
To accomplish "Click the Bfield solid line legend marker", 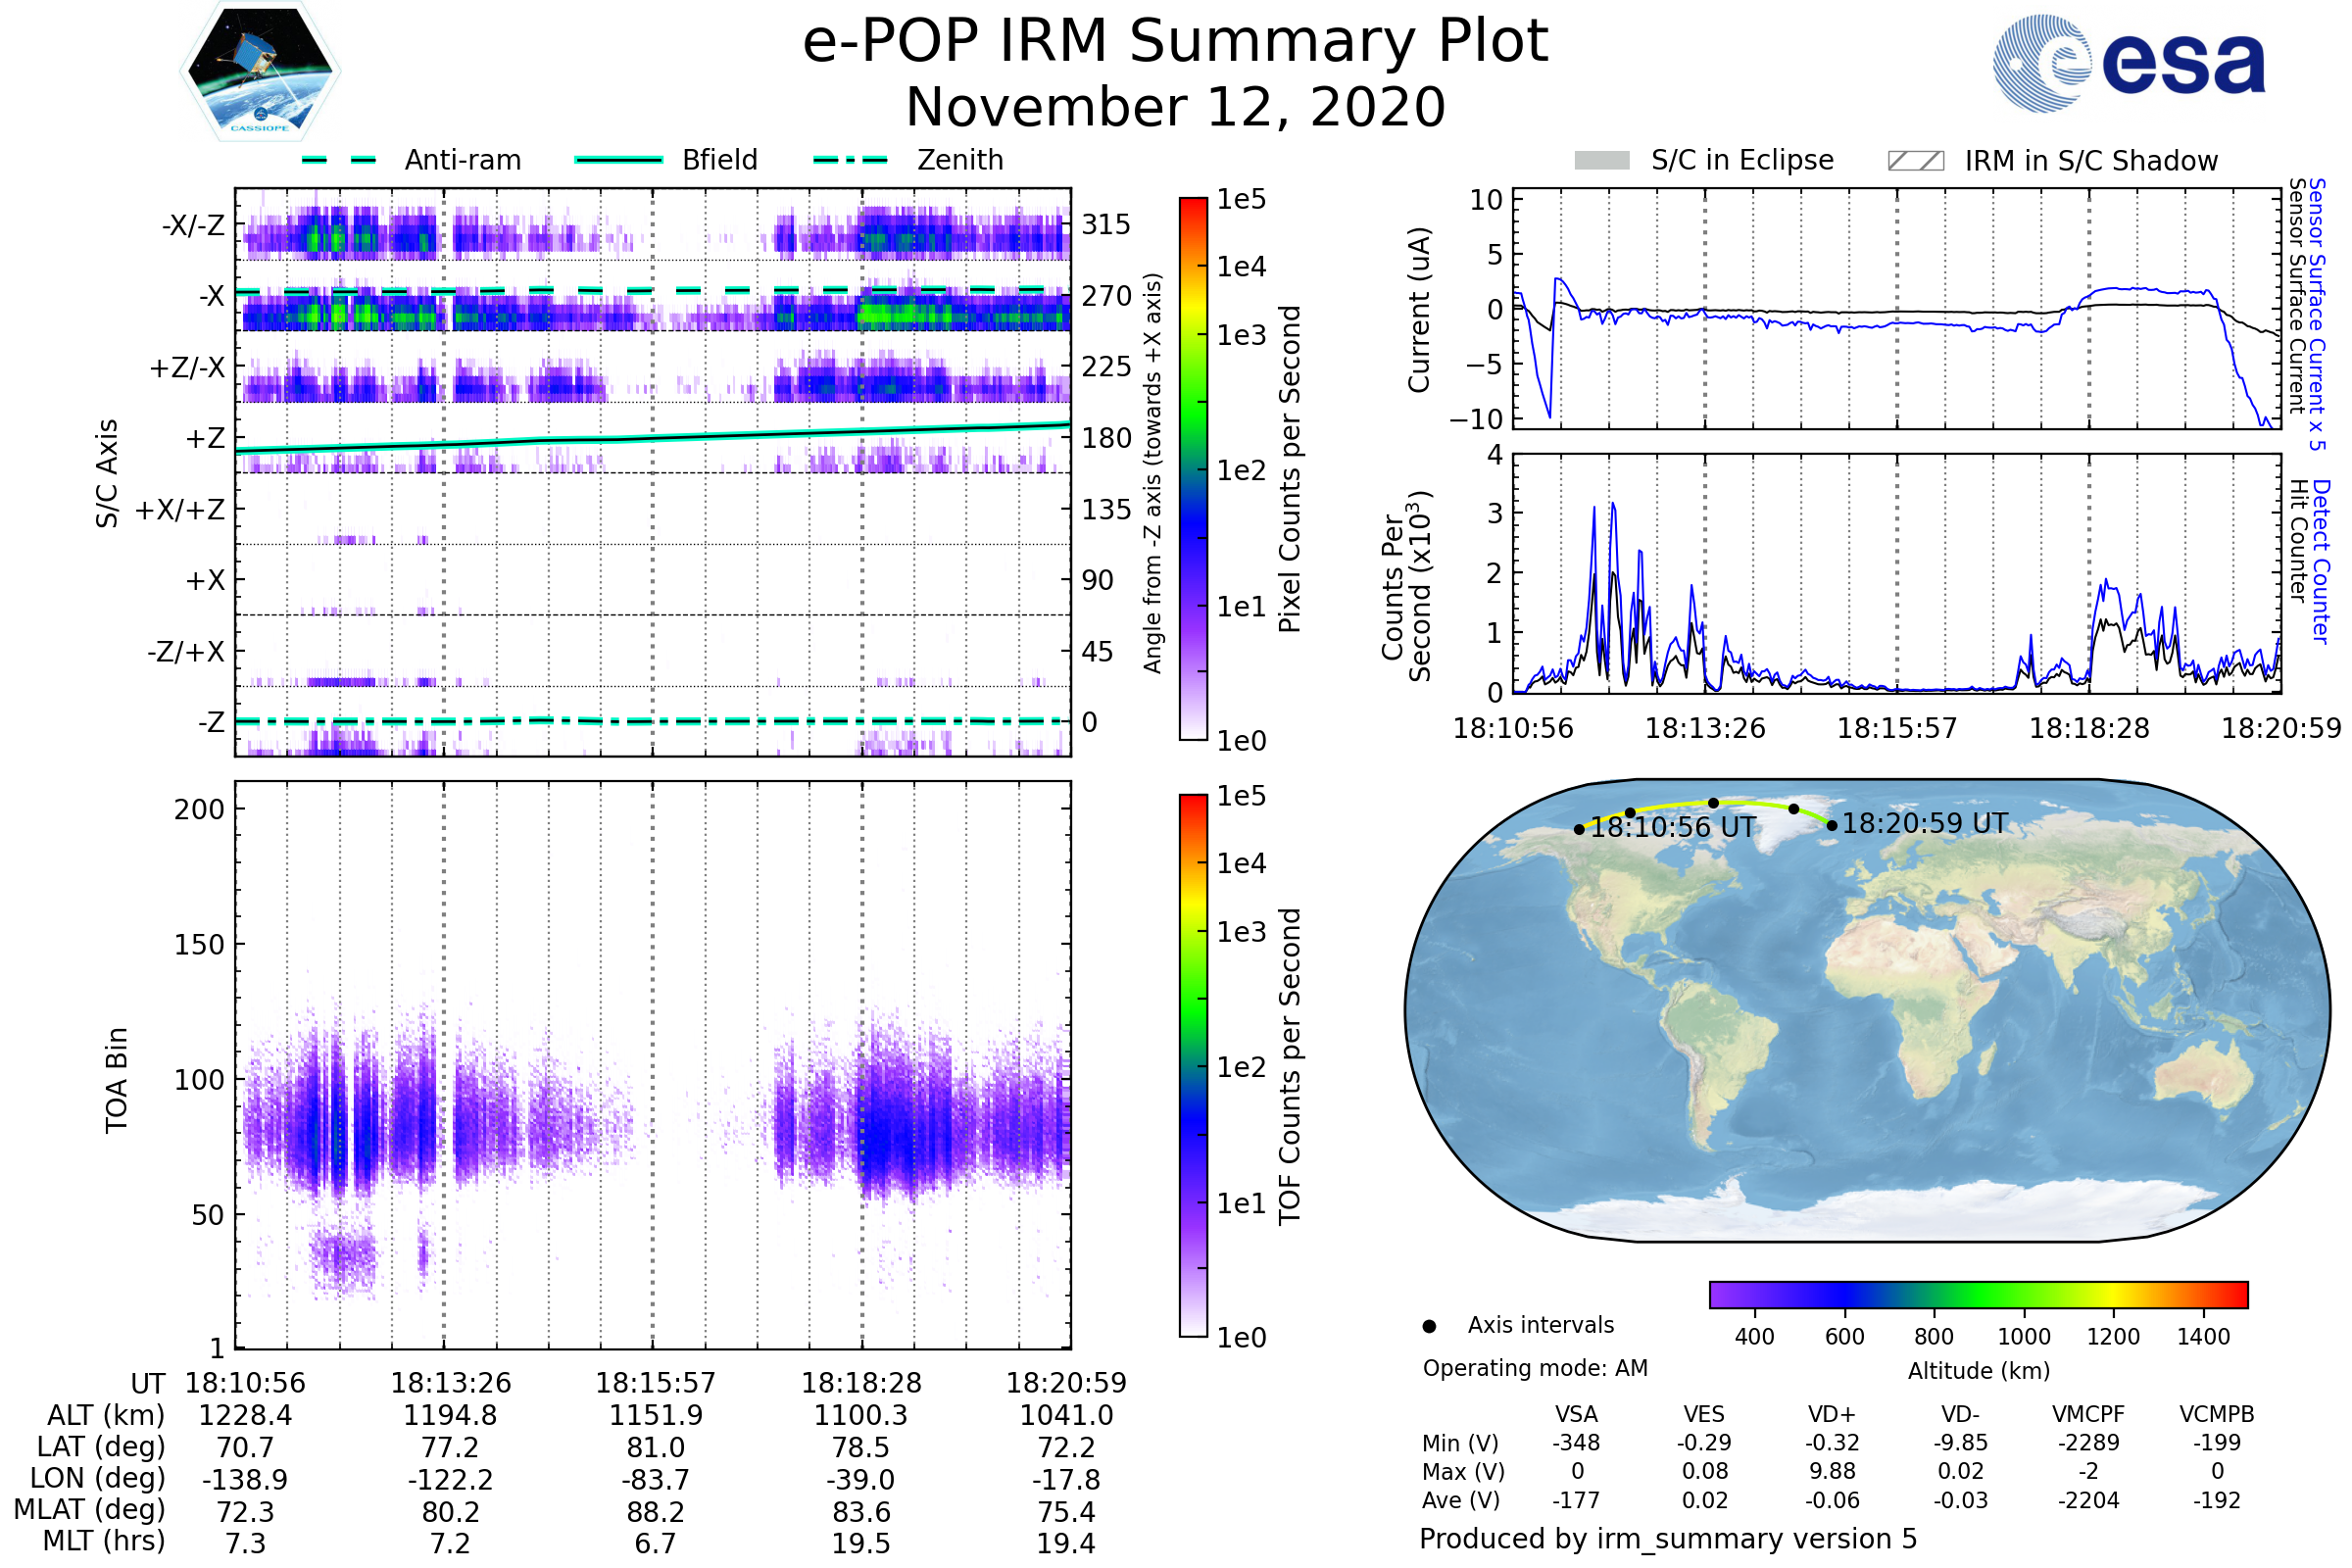I will [618, 160].
